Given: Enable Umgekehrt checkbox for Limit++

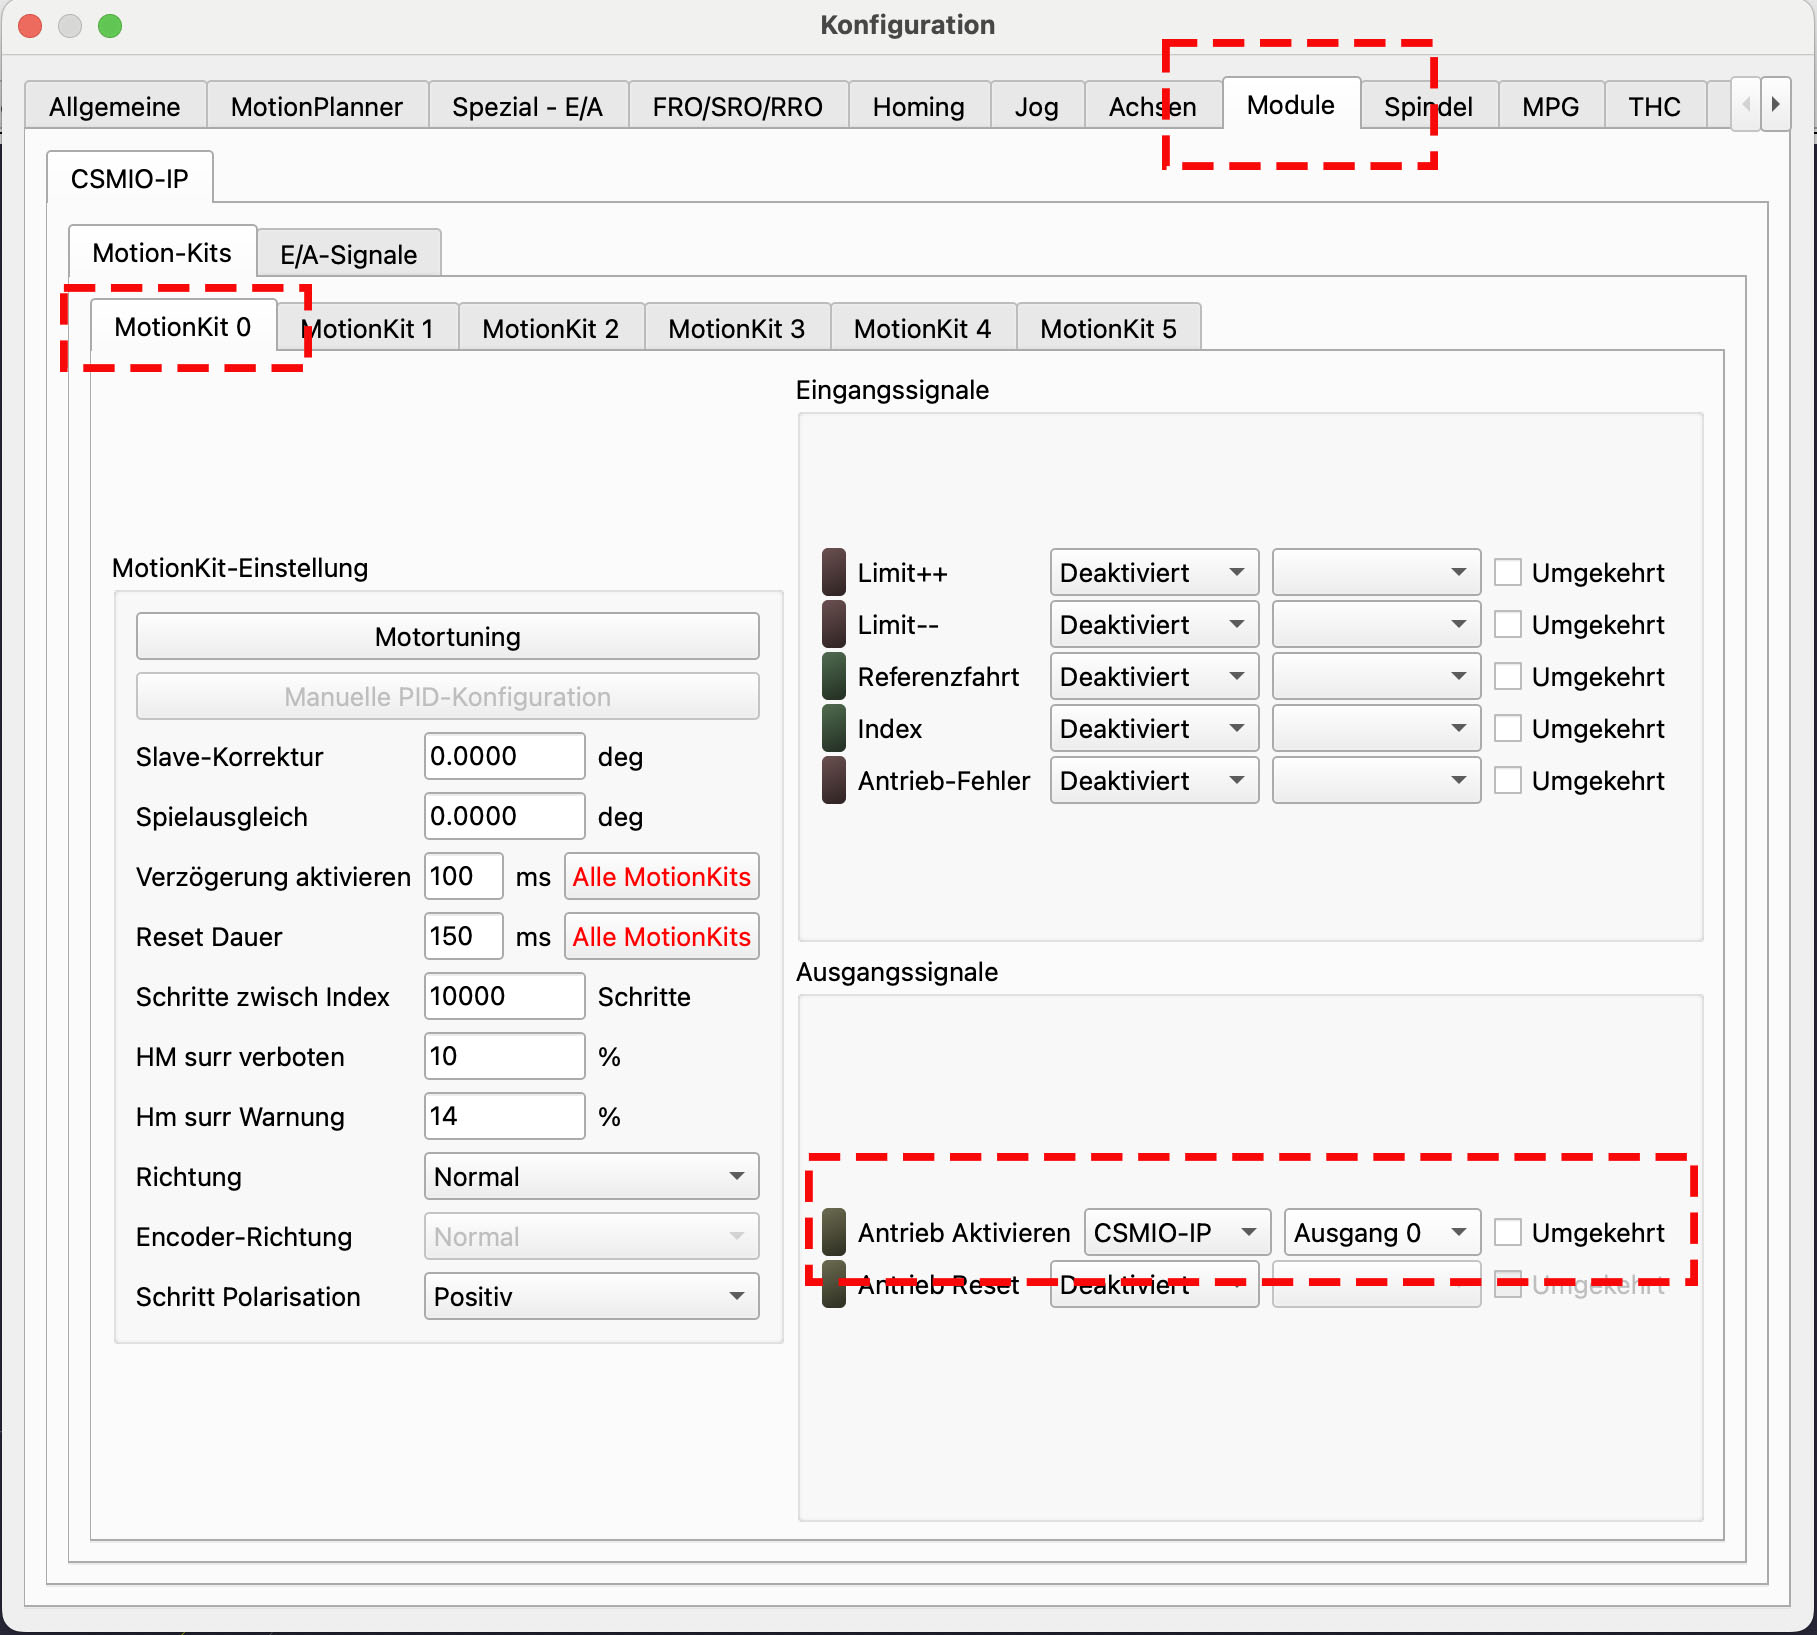Looking at the screenshot, I should click(x=1507, y=572).
